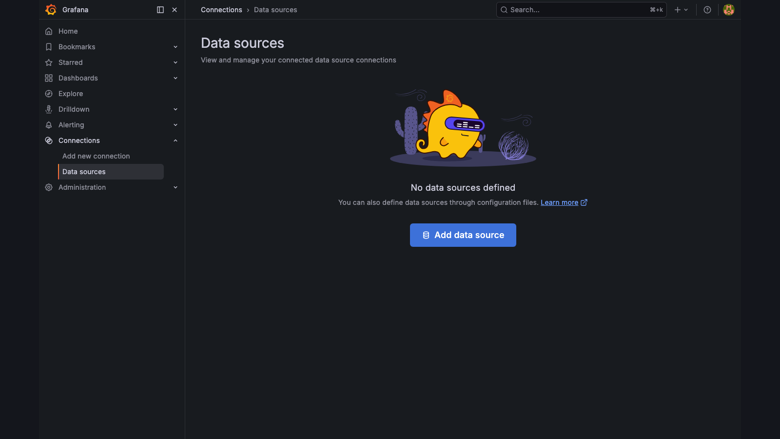Open Administration in the sidebar
Viewport: 780px width, 439px height.
pyautogui.click(x=82, y=187)
